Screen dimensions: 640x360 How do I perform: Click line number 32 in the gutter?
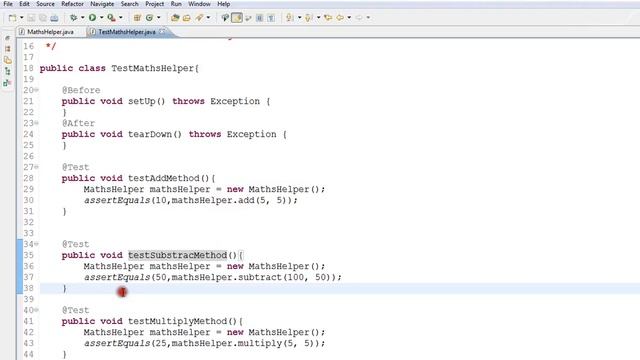(28, 222)
